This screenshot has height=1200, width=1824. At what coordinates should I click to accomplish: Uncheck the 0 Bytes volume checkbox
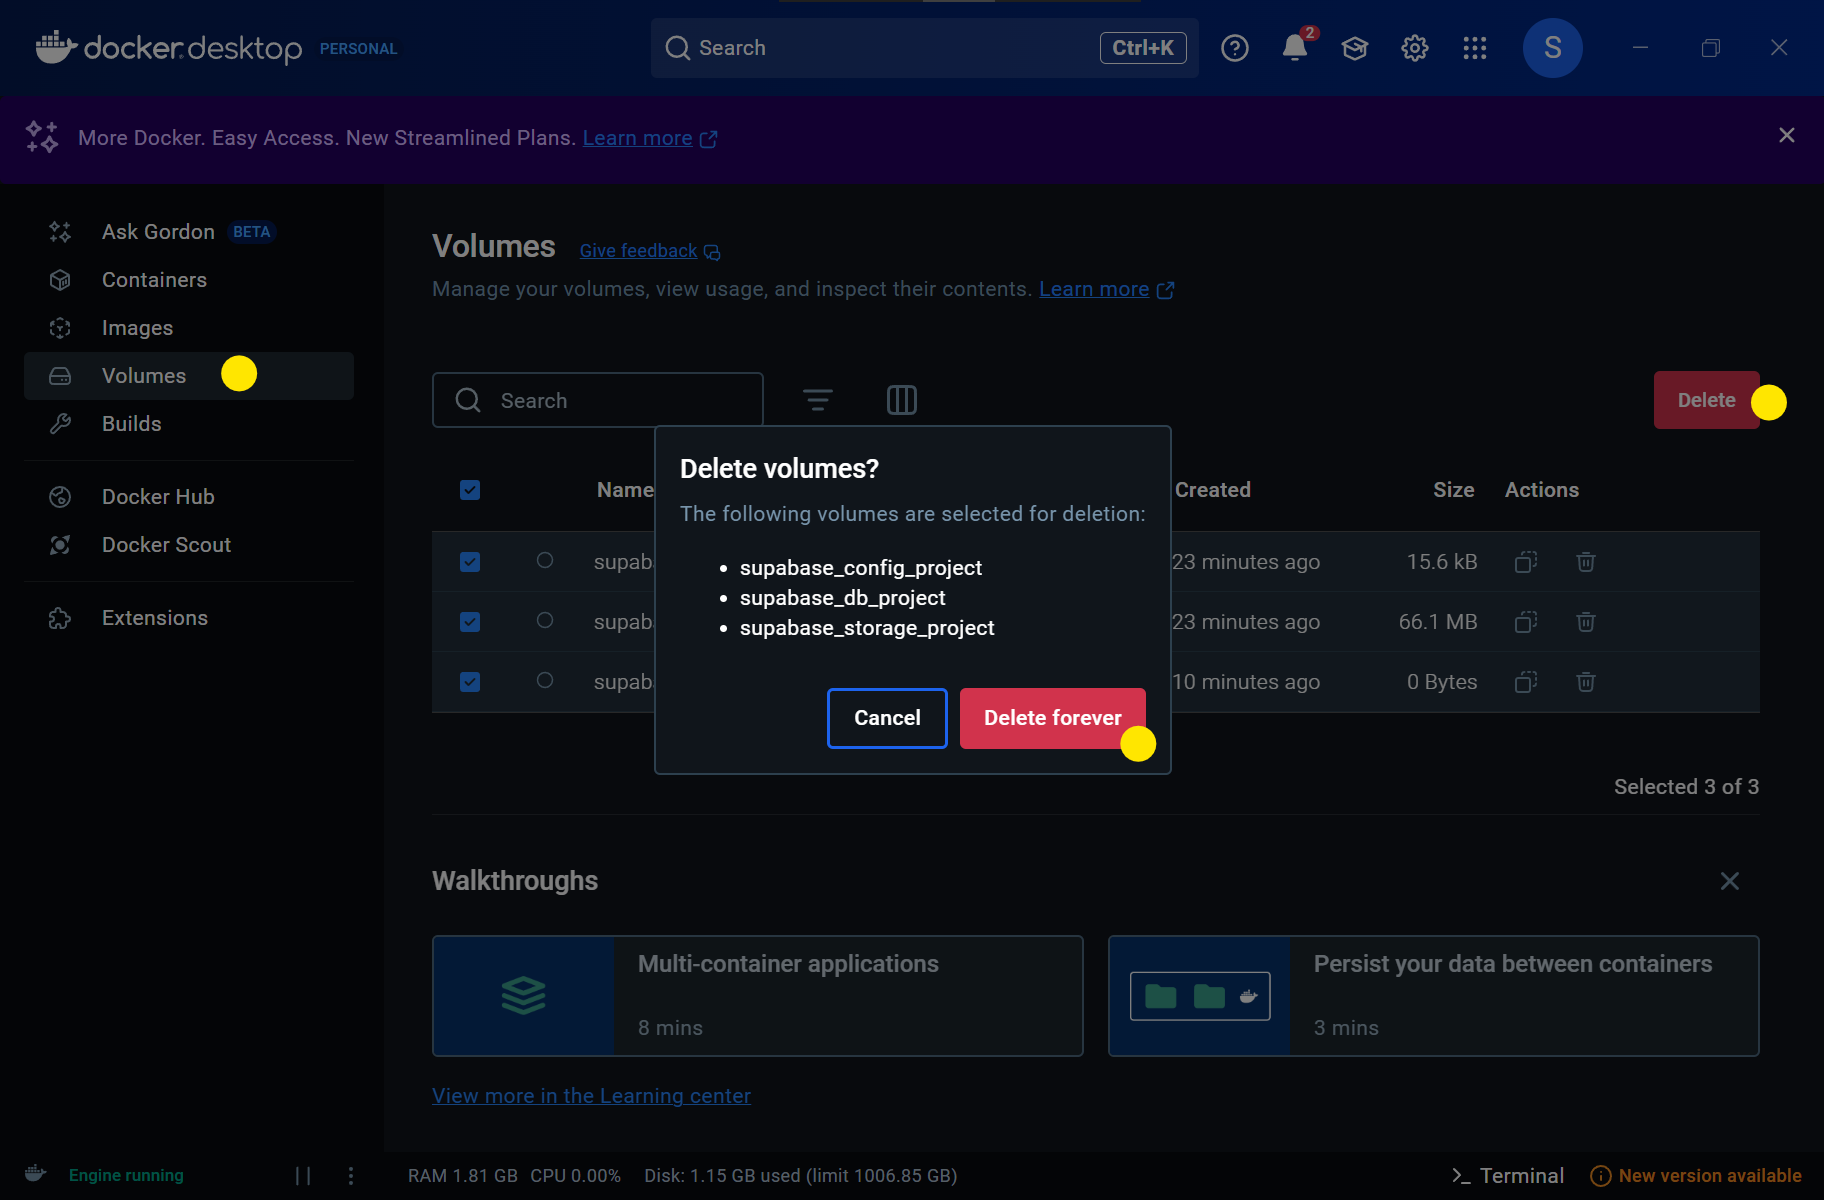coord(470,682)
